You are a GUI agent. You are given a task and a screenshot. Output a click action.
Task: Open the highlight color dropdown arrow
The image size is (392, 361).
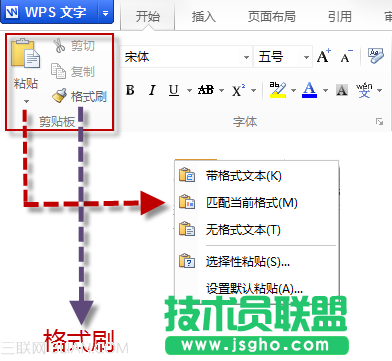click(293, 90)
